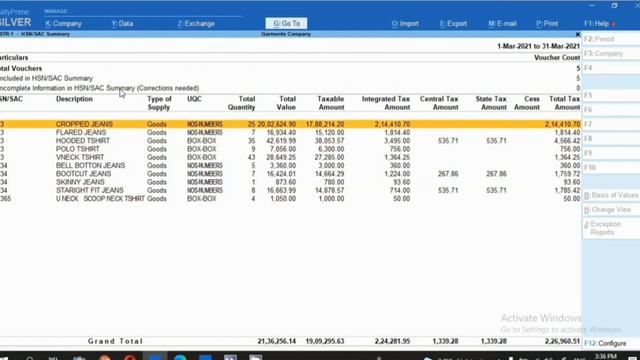Open the Z: Exchange menu
This screenshot has width=640, height=360.
click(x=196, y=24)
